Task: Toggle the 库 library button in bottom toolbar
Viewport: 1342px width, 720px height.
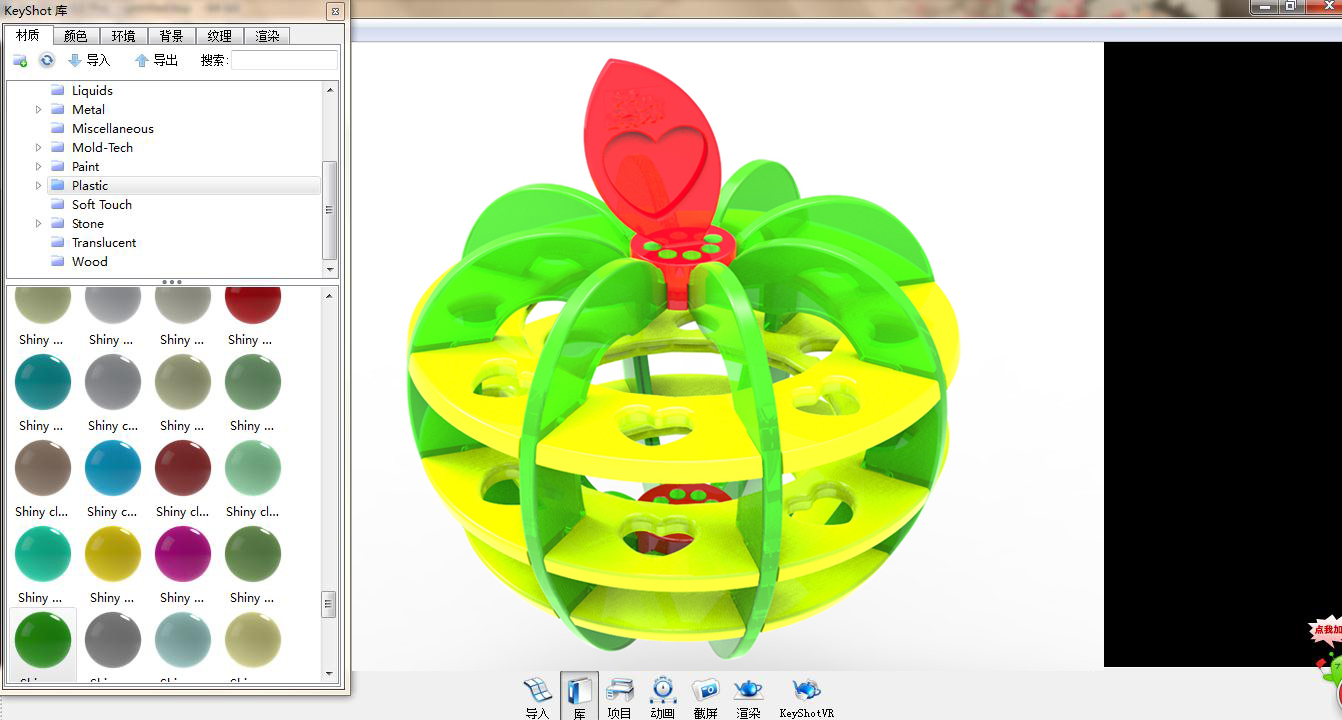Action: 579,697
